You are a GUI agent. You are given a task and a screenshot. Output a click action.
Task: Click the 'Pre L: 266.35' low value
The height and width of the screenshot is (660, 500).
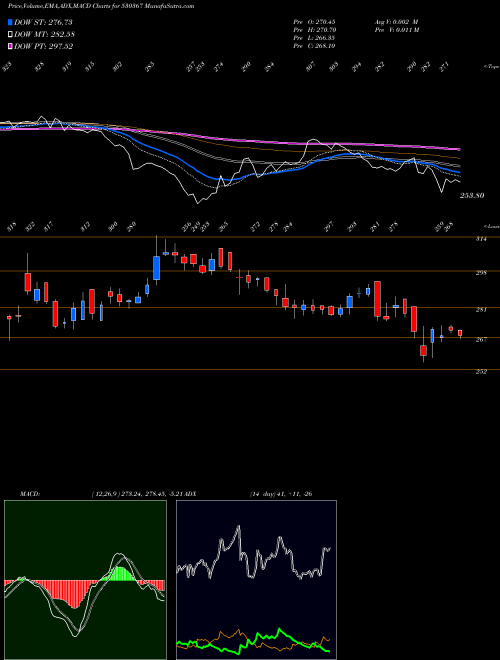[x=314, y=38]
